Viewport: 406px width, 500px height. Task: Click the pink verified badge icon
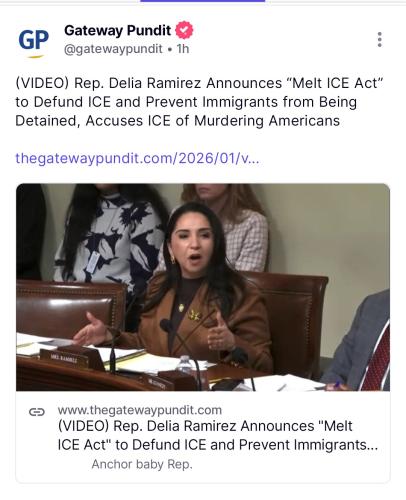(x=184, y=30)
